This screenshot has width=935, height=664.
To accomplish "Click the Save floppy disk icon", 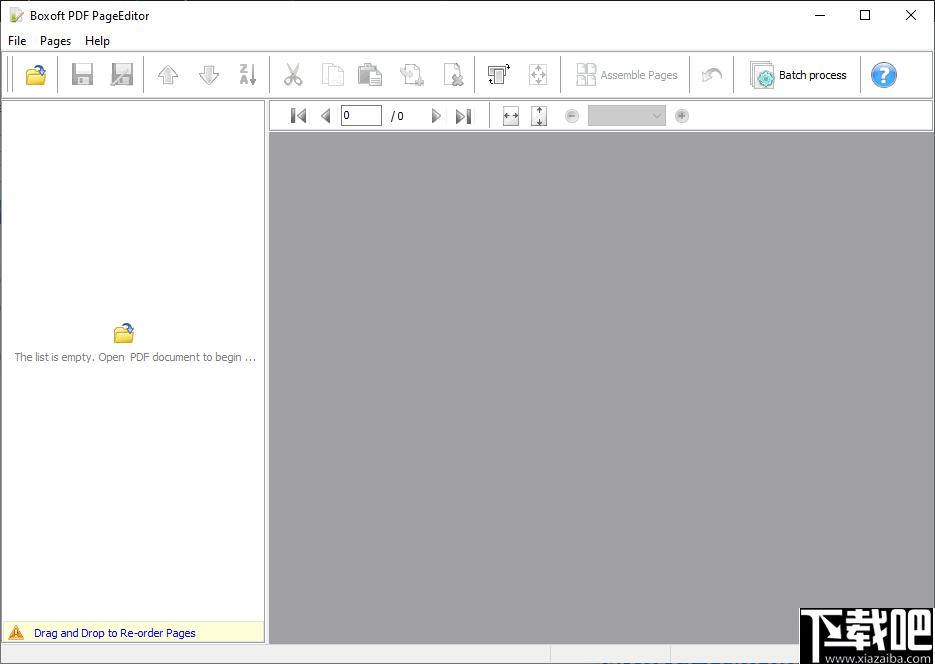I will coord(82,75).
